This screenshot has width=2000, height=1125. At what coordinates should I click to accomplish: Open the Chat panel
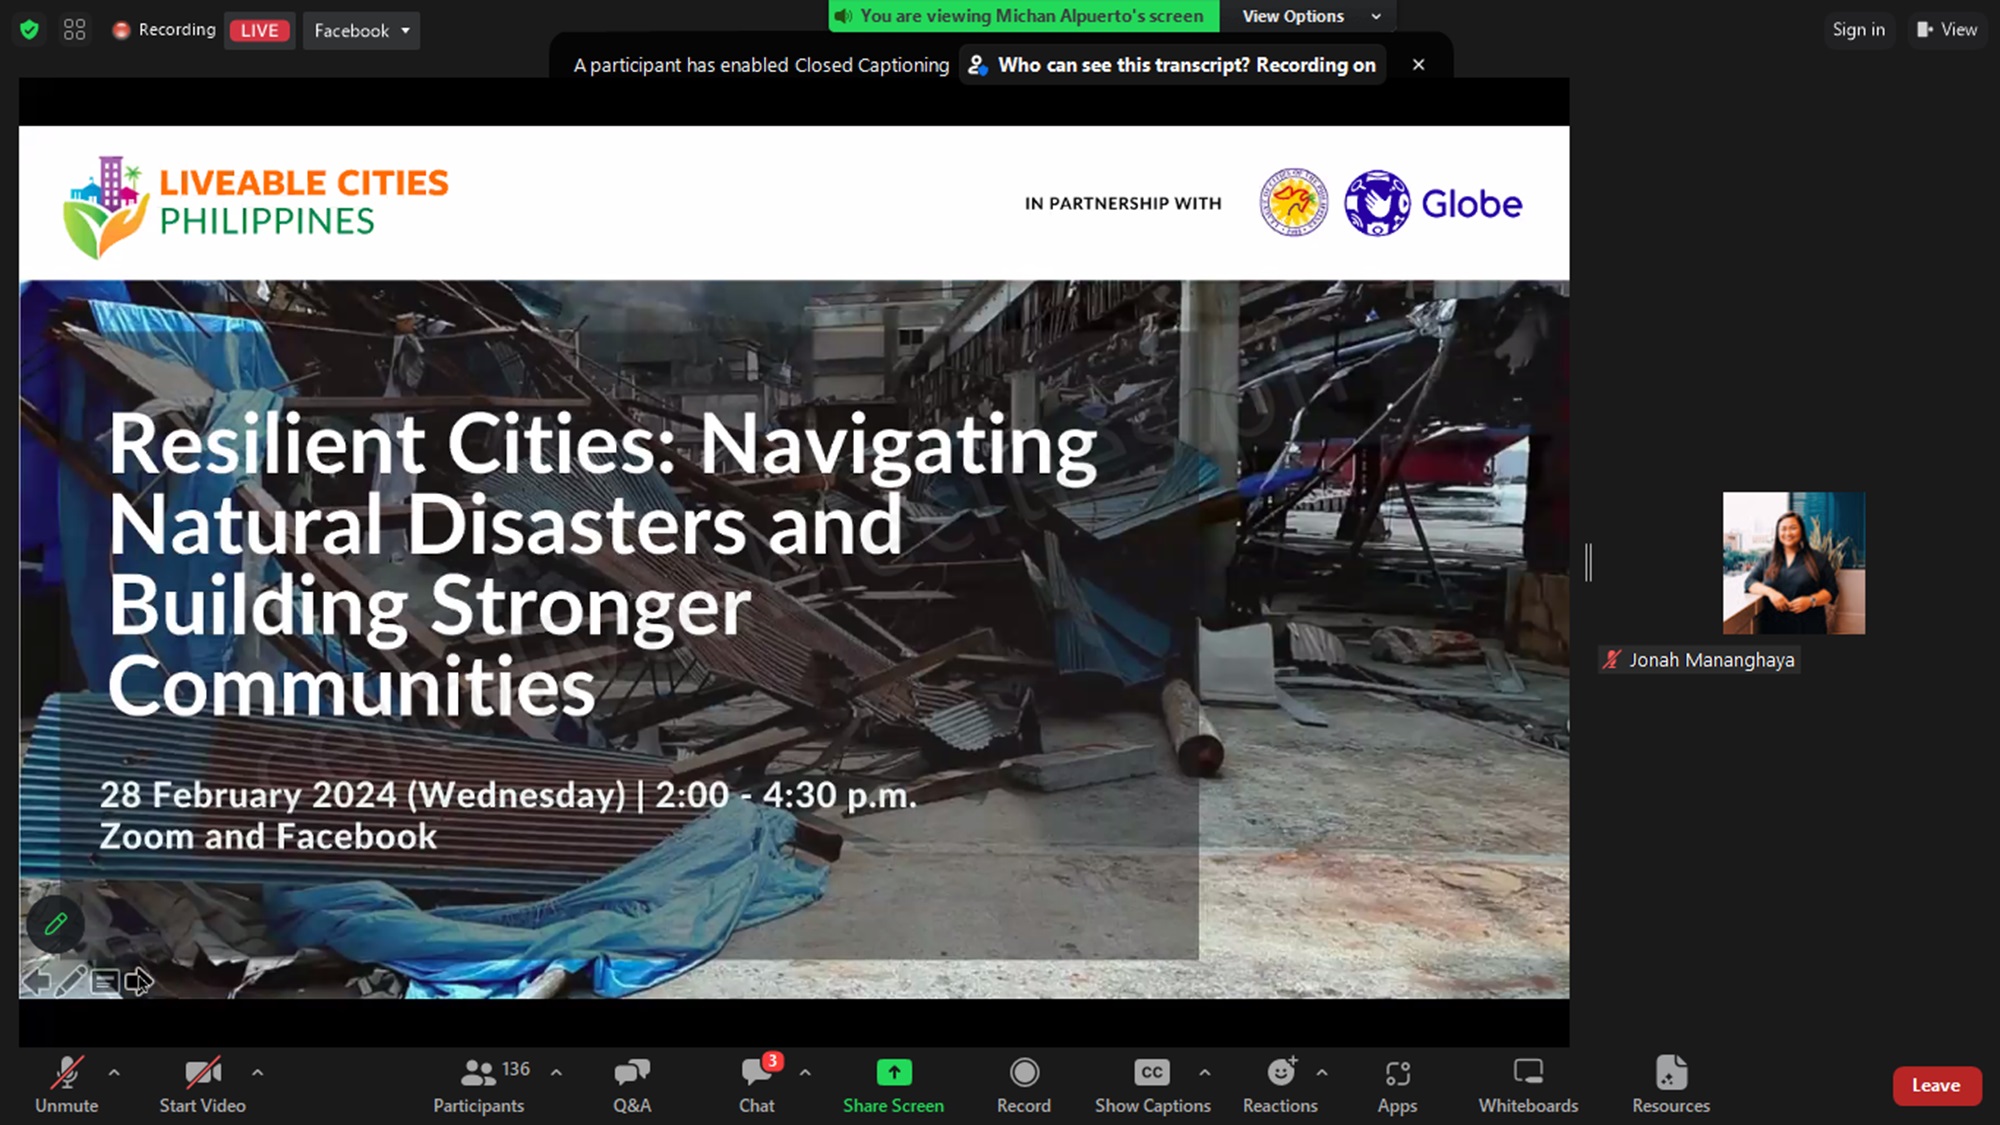coord(757,1085)
